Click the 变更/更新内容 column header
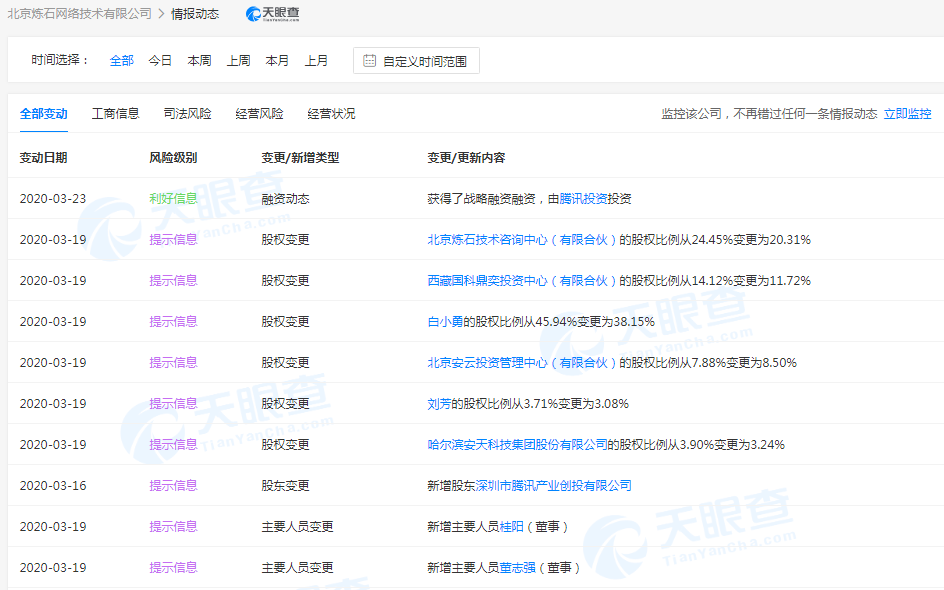Viewport: 944px width, 590px height. point(466,158)
